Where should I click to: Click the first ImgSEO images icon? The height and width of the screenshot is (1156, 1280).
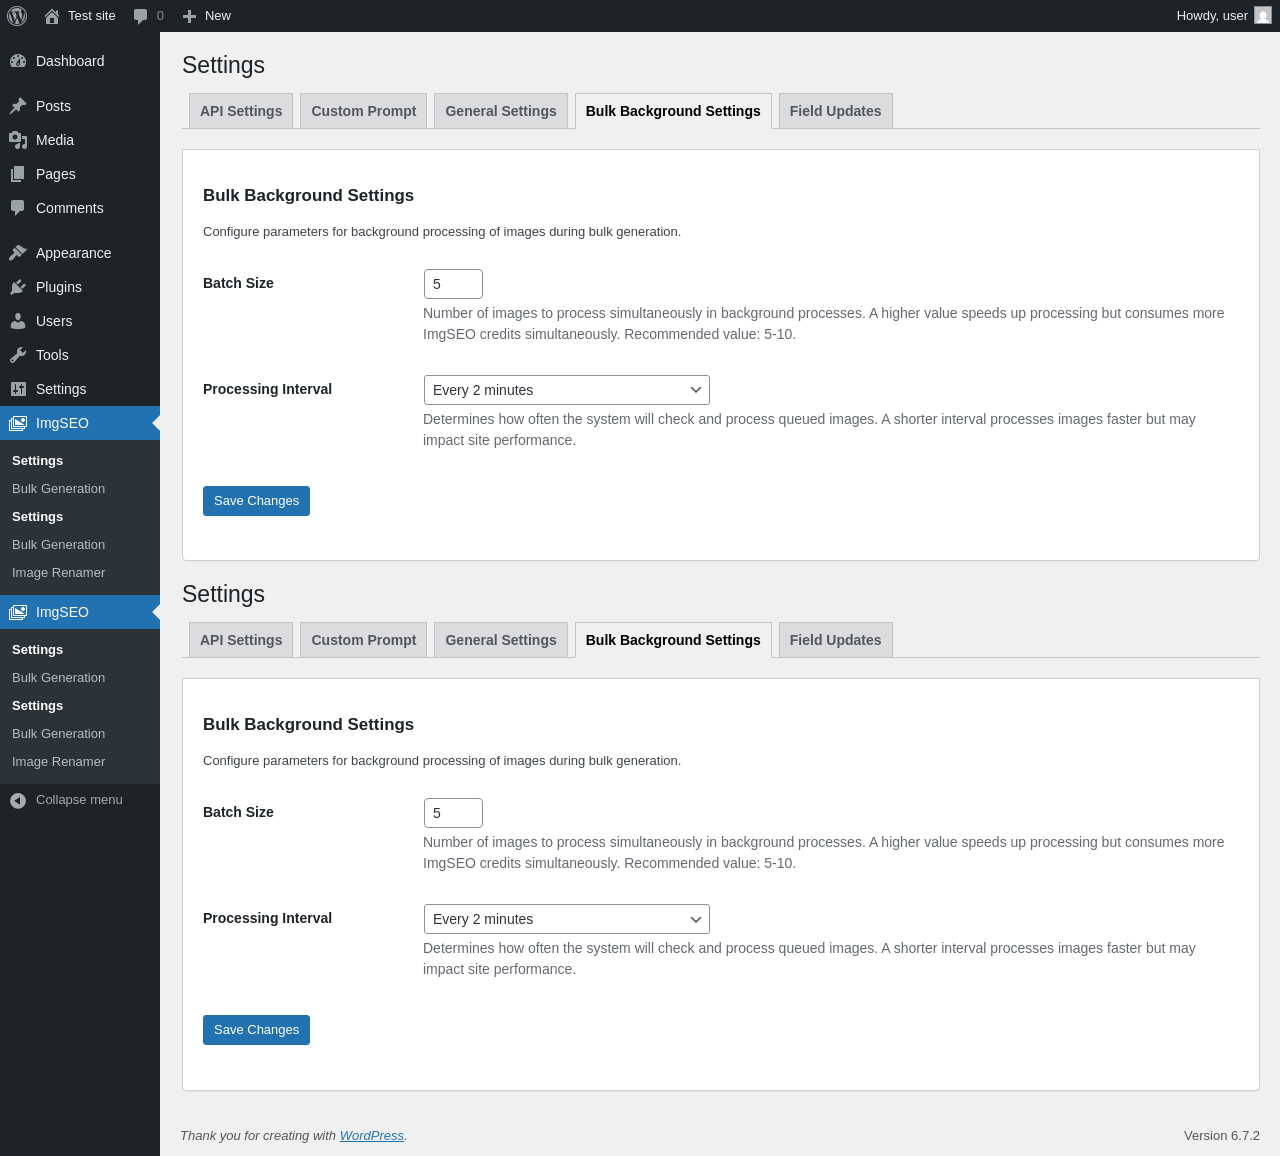pyautogui.click(x=18, y=423)
